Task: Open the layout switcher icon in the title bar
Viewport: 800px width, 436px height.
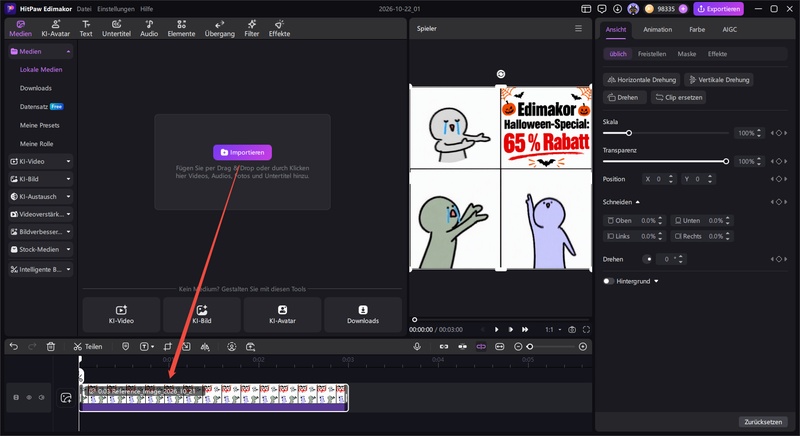Action: pyautogui.click(x=586, y=9)
